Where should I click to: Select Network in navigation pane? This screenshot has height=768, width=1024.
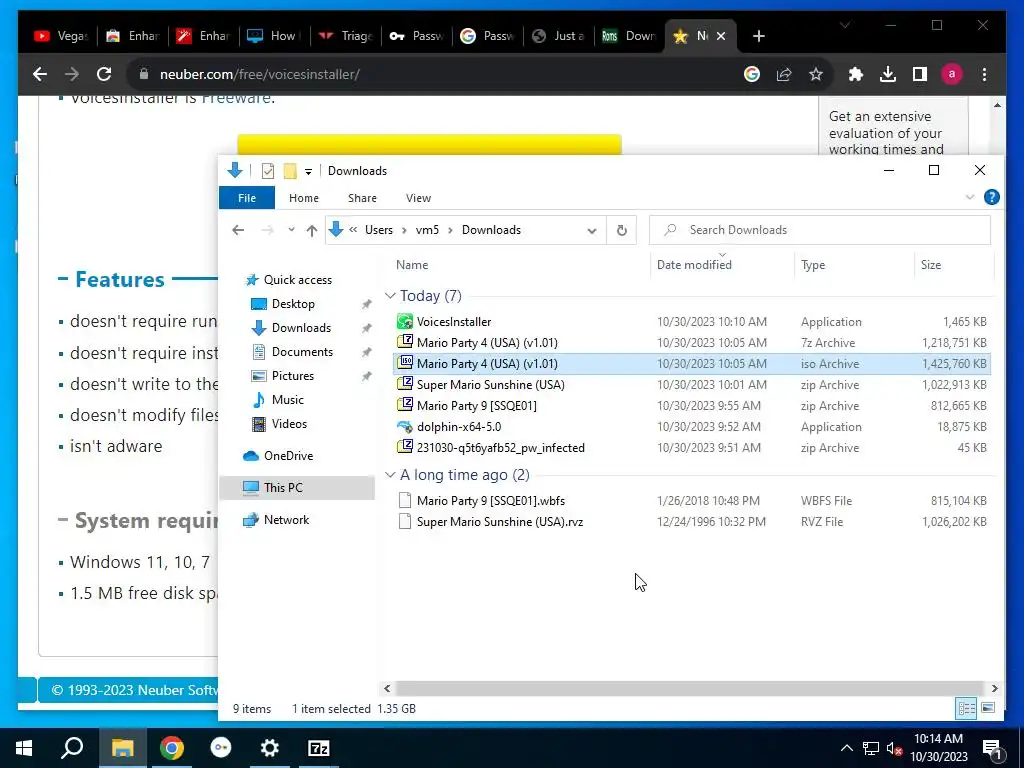(x=286, y=520)
